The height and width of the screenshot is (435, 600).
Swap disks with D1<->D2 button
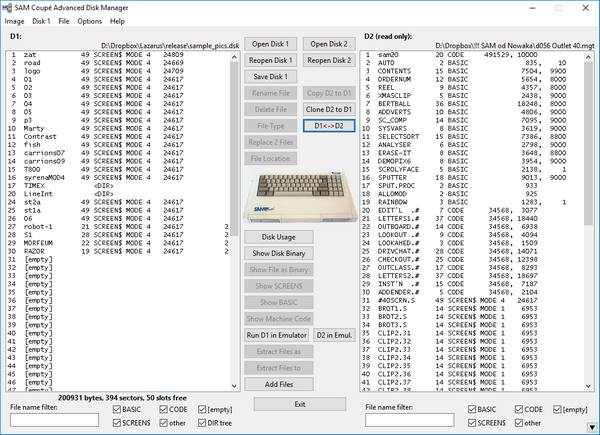[x=329, y=126]
